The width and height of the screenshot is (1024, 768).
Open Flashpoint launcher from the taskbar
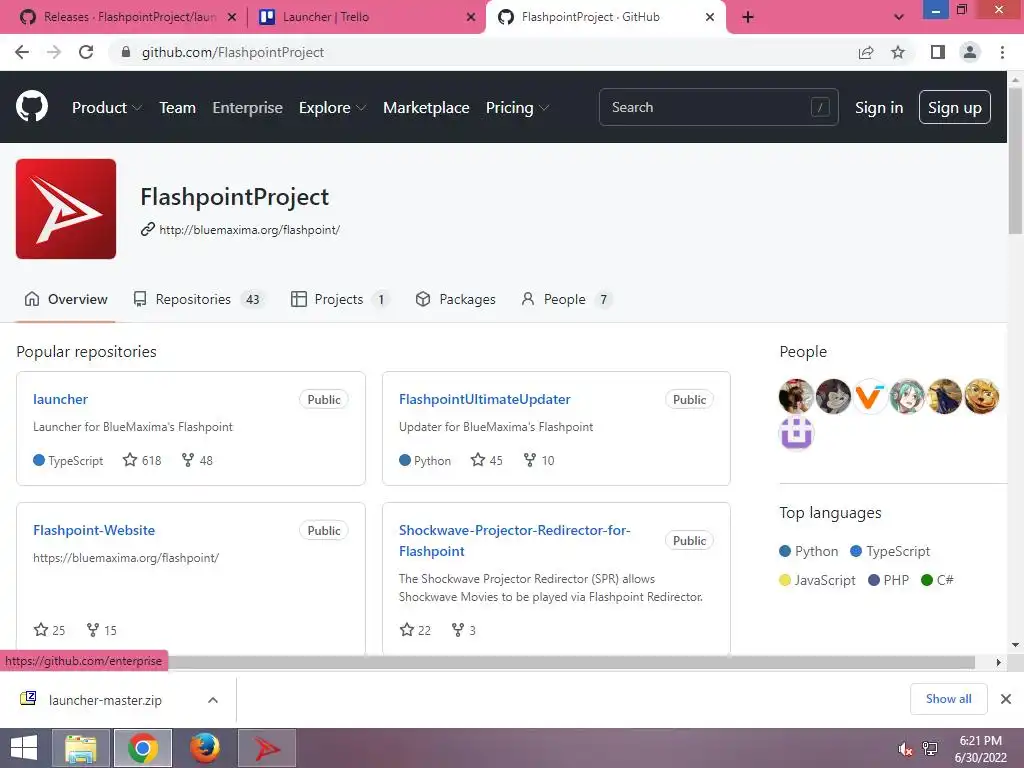(x=267, y=748)
